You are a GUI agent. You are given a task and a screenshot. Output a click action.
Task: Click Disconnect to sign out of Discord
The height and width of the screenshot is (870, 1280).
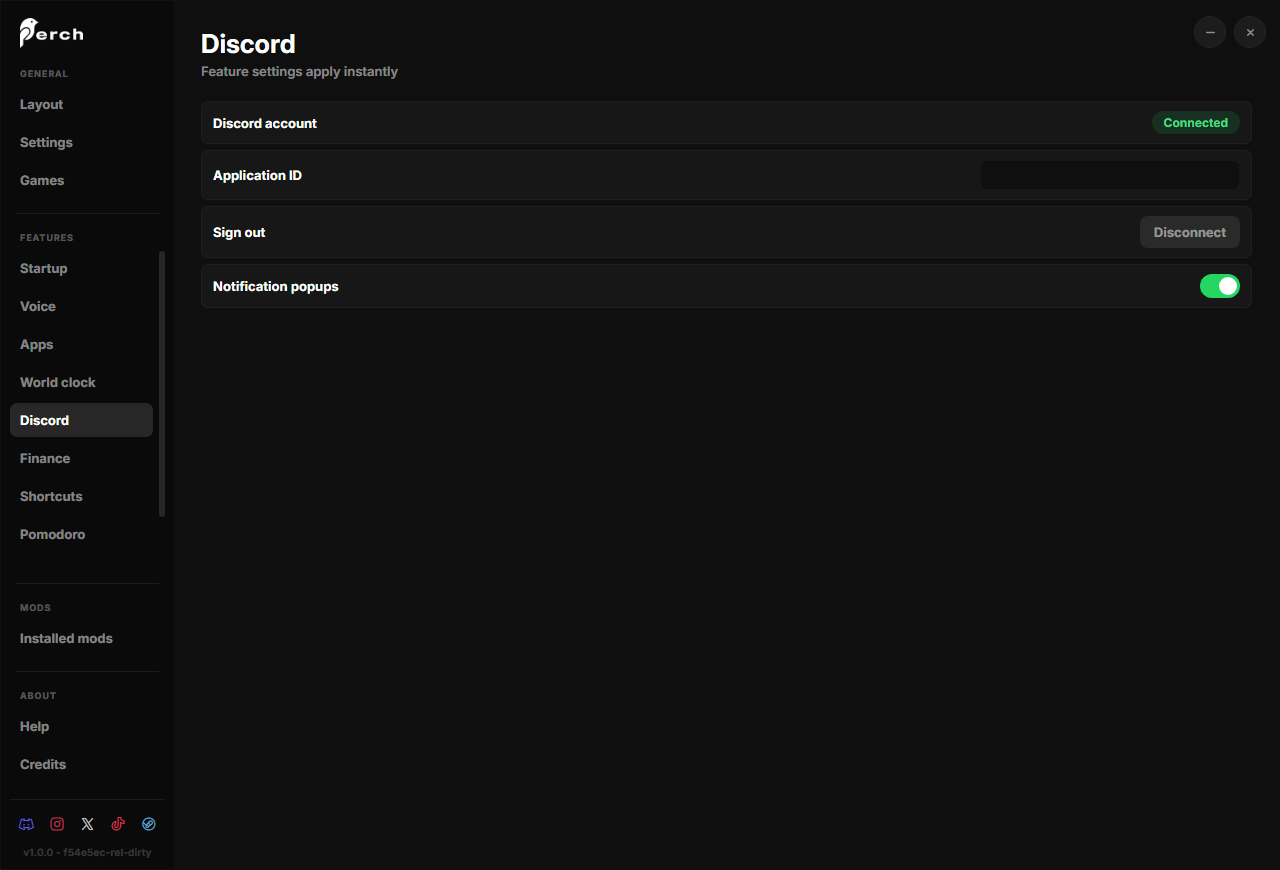1190,232
